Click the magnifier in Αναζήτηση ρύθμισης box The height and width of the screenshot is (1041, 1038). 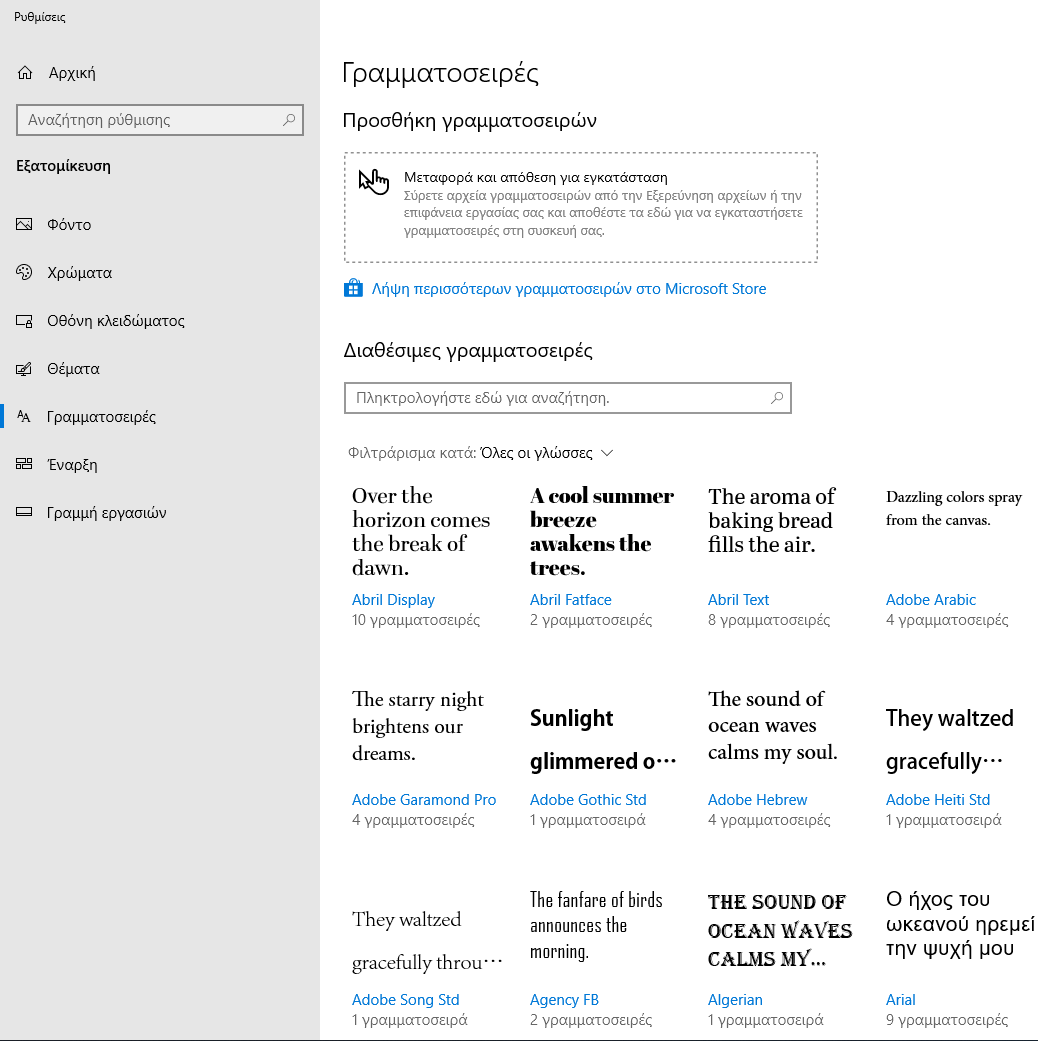pos(289,120)
